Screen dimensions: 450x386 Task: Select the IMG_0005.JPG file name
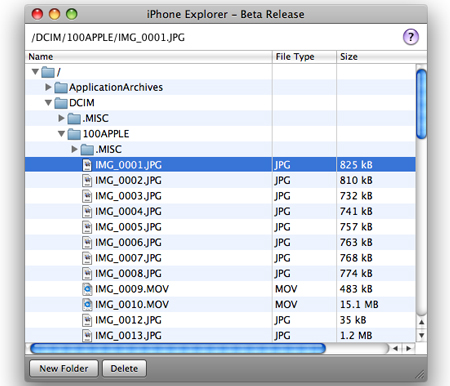pyautogui.click(x=128, y=227)
